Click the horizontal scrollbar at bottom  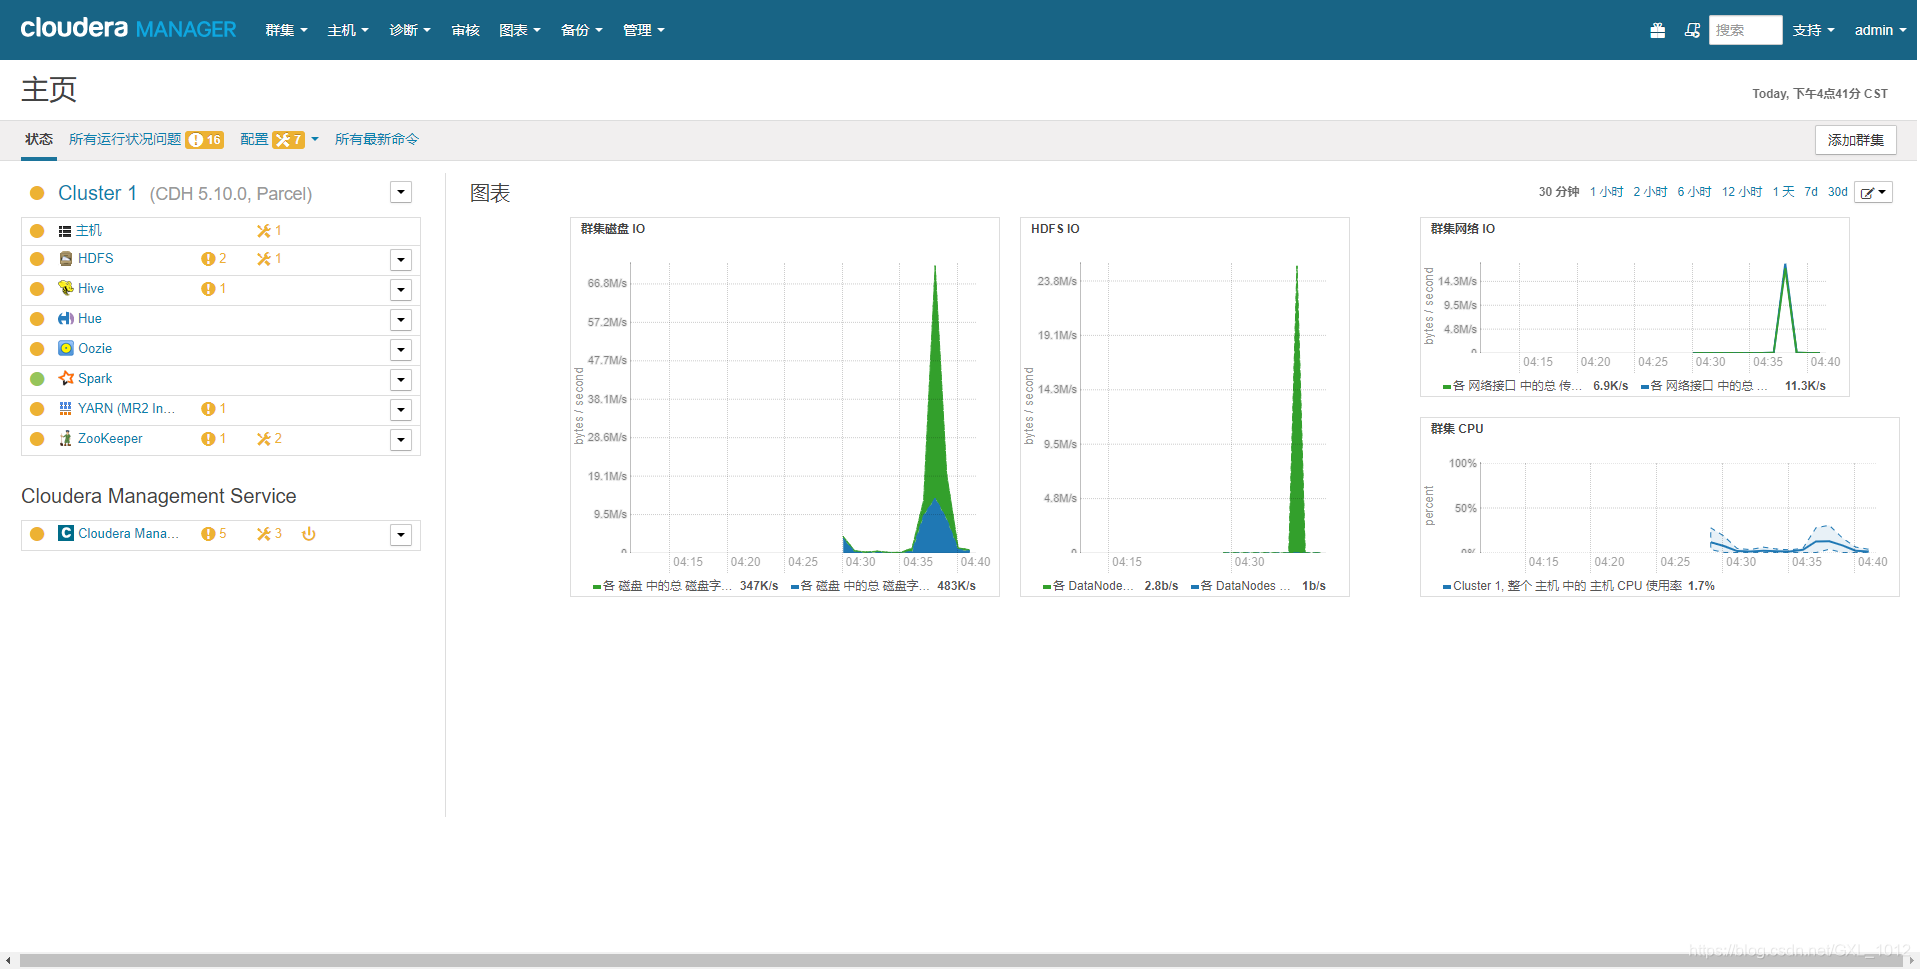coord(960,960)
